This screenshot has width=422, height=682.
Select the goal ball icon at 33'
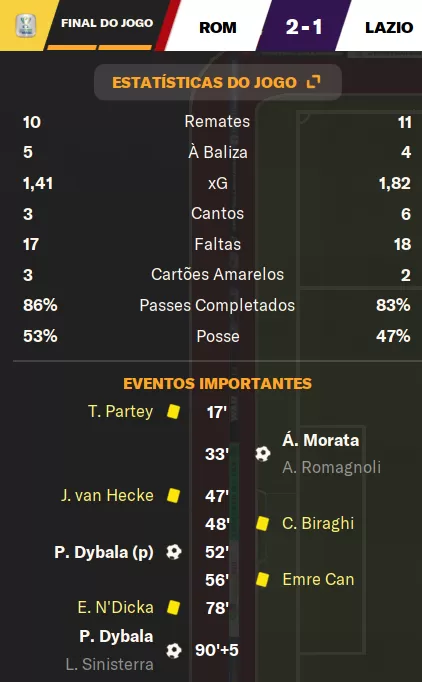click(262, 454)
